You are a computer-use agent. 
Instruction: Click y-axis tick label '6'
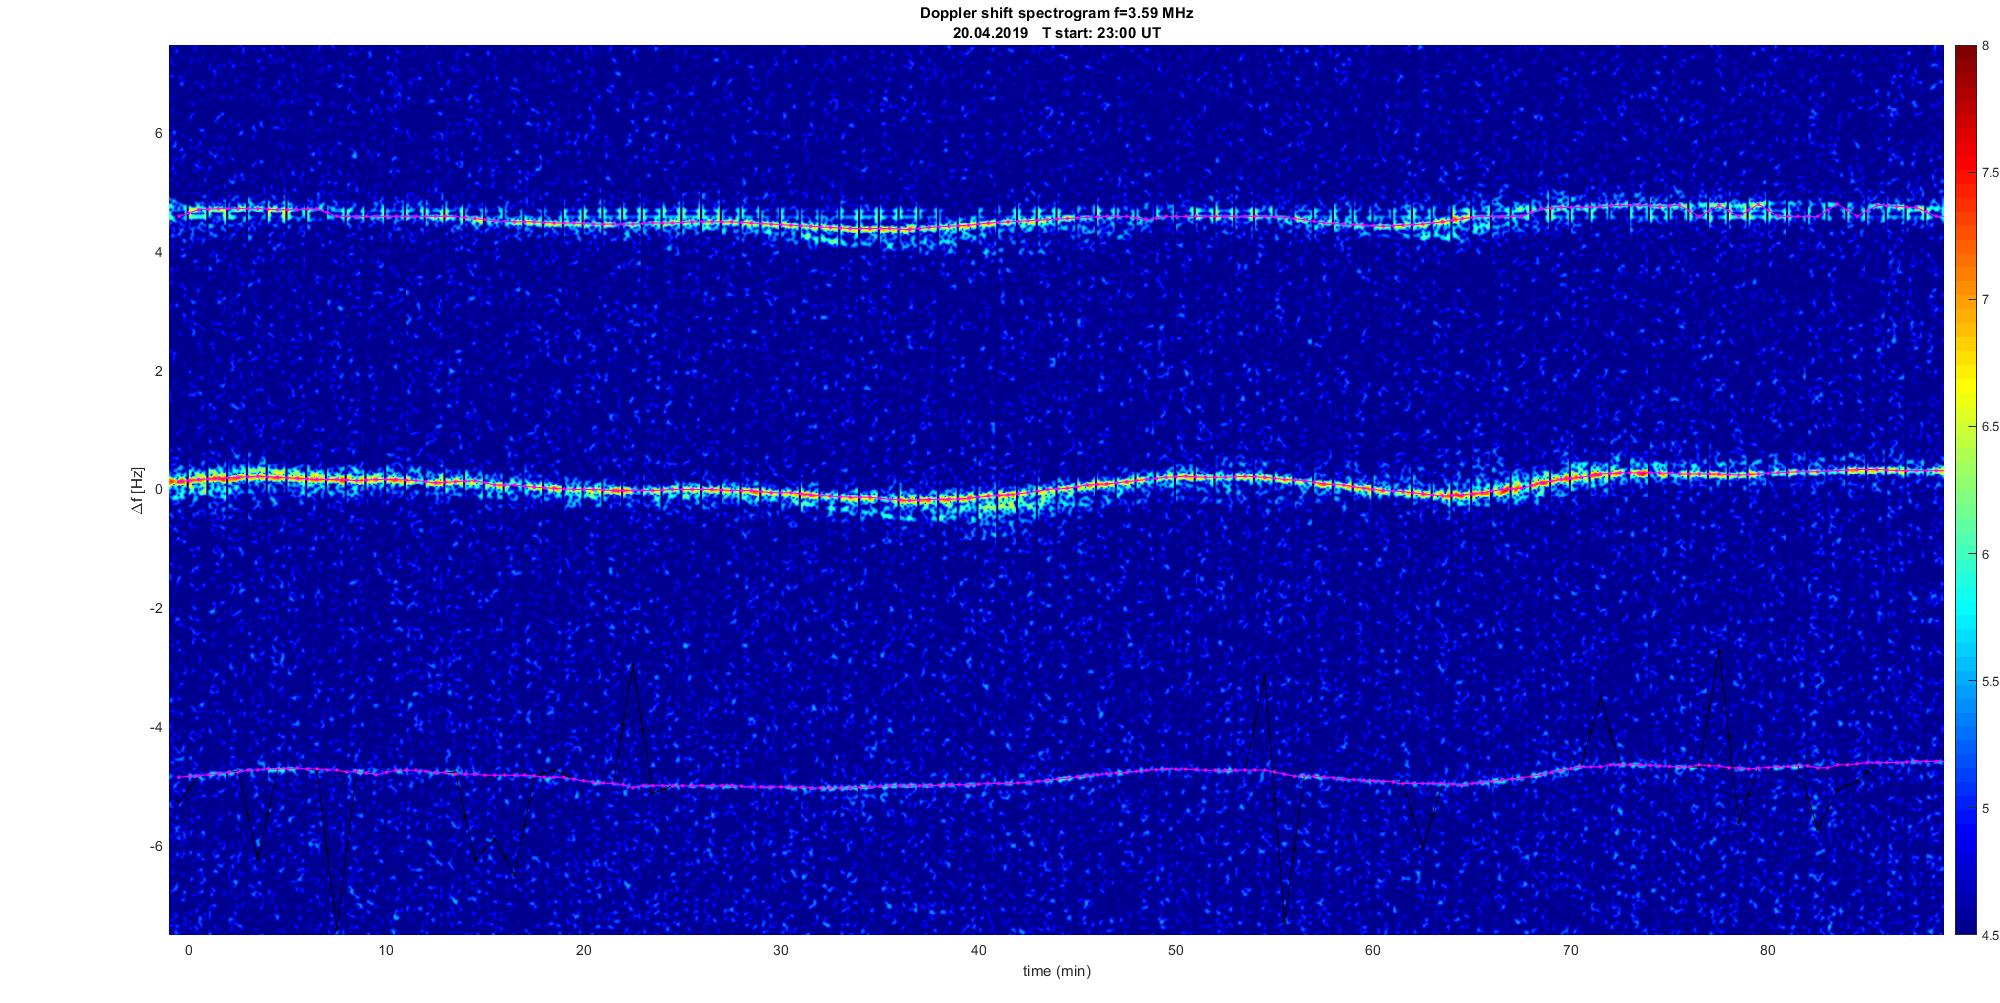158,134
